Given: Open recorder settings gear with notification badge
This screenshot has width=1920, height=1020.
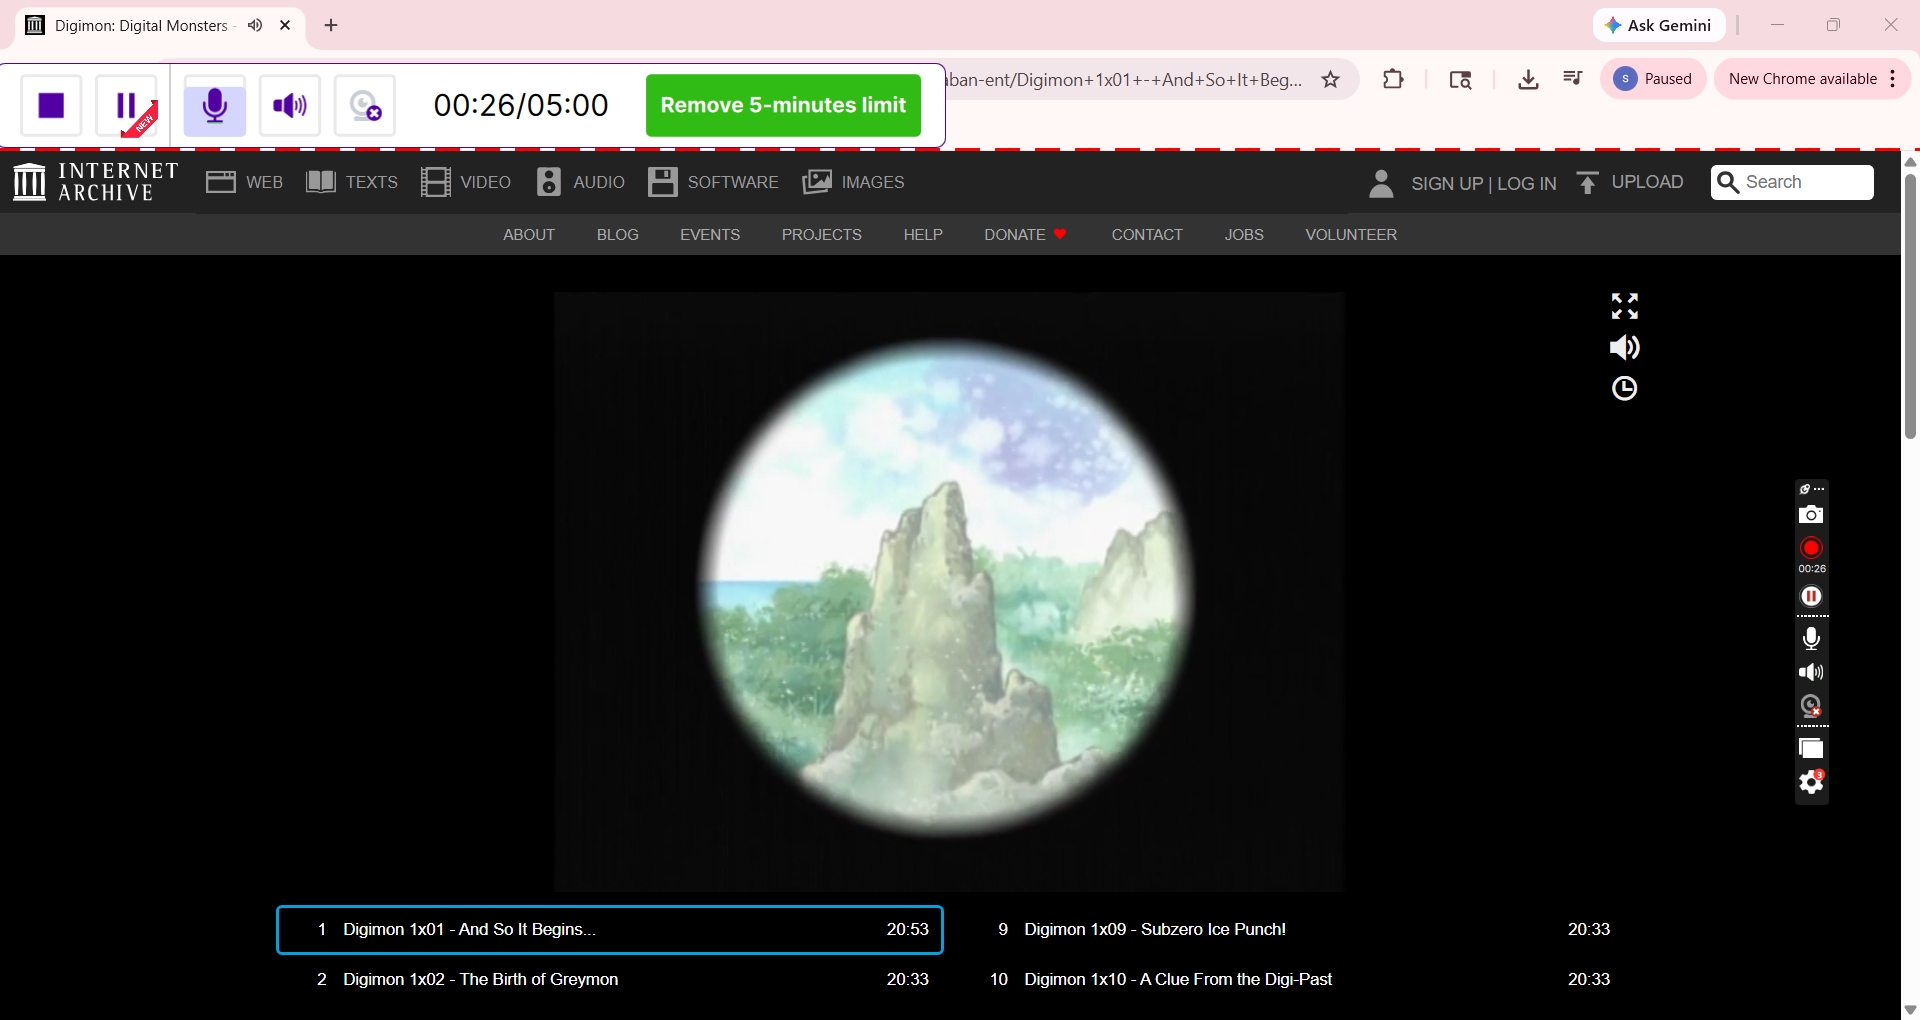Looking at the screenshot, I should 1811,782.
